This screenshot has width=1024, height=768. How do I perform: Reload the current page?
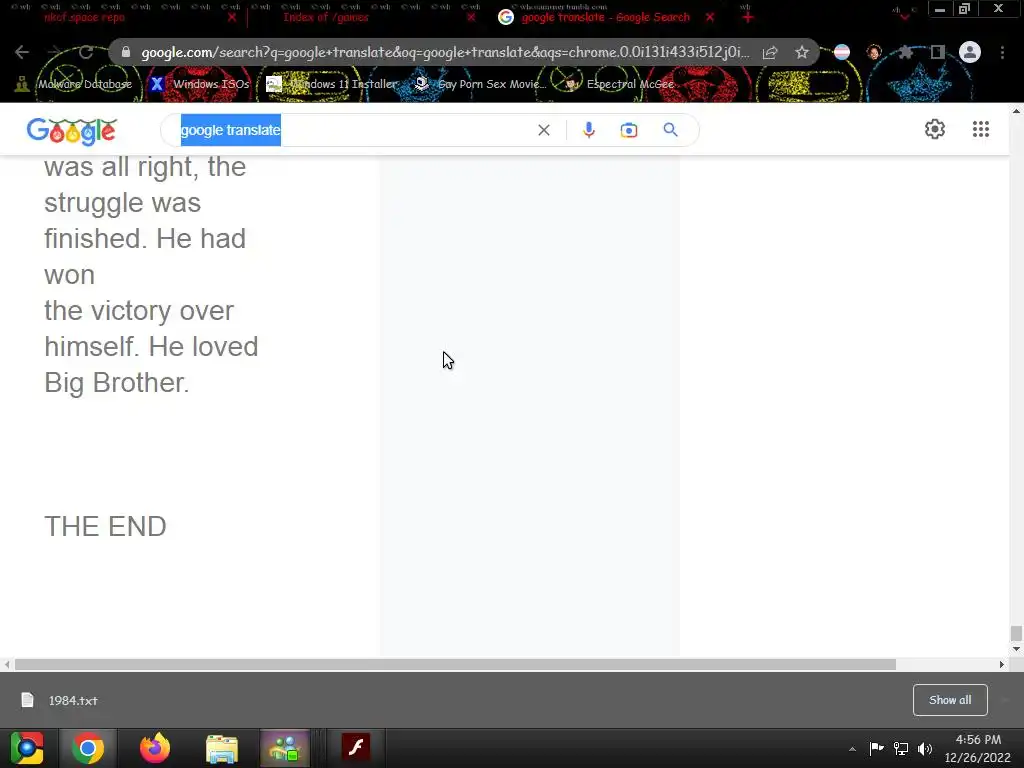(x=86, y=52)
